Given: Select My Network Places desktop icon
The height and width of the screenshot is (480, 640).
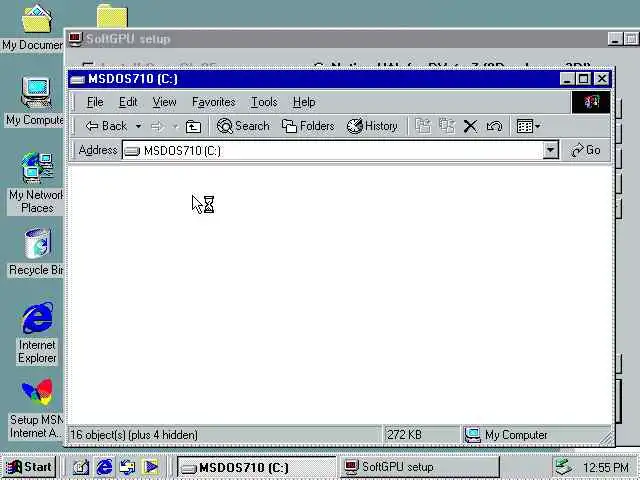Looking at the screenshot, I should pos(37,184).
